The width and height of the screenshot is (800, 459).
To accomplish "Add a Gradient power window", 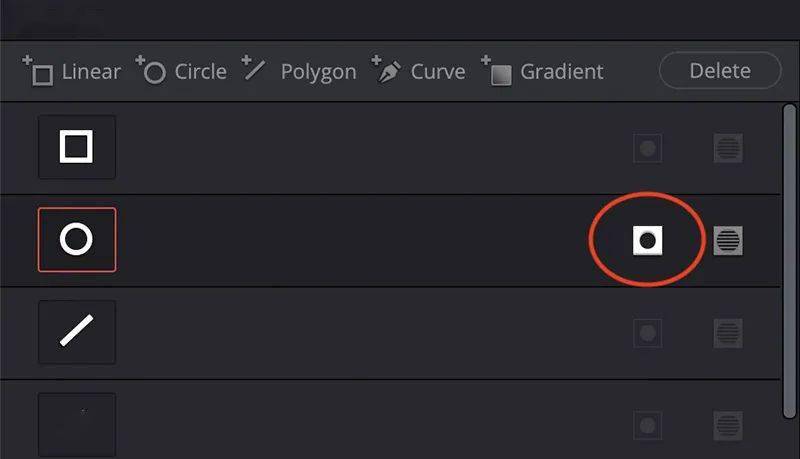I will pyautogui.click(x=543, y=72).
